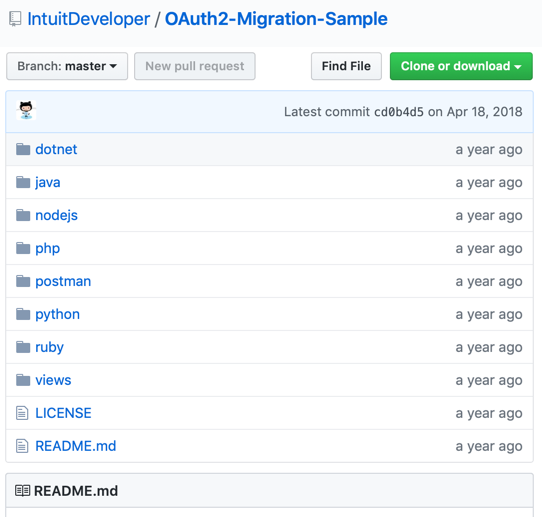Click the views folder icon
Viewport: 542px width, 517px height.
pyautogui.click(x=23, y=380)
